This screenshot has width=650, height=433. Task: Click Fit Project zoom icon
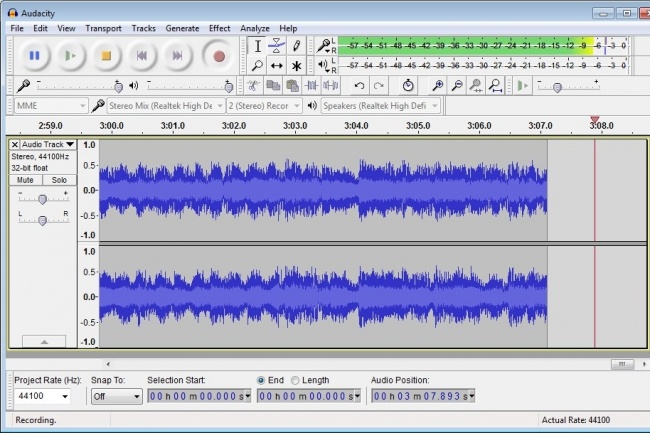point(495,86)
